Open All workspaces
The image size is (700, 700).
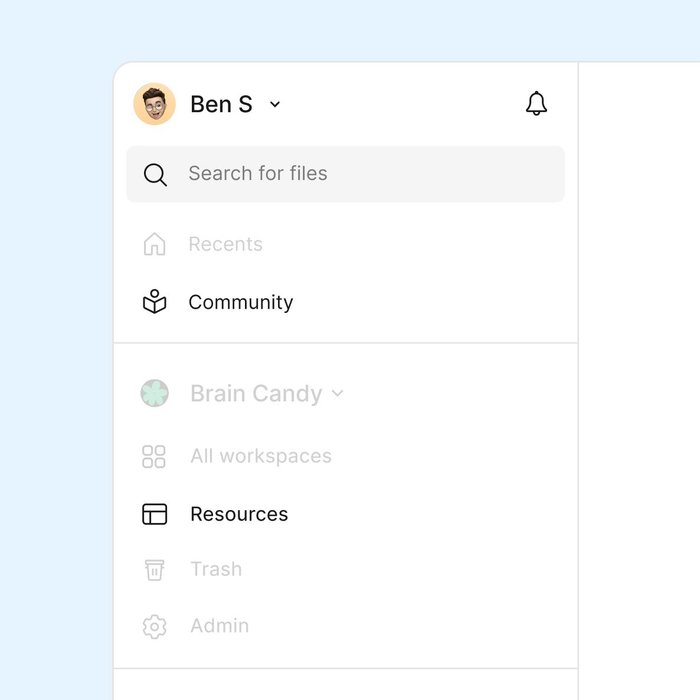[260, 457]
